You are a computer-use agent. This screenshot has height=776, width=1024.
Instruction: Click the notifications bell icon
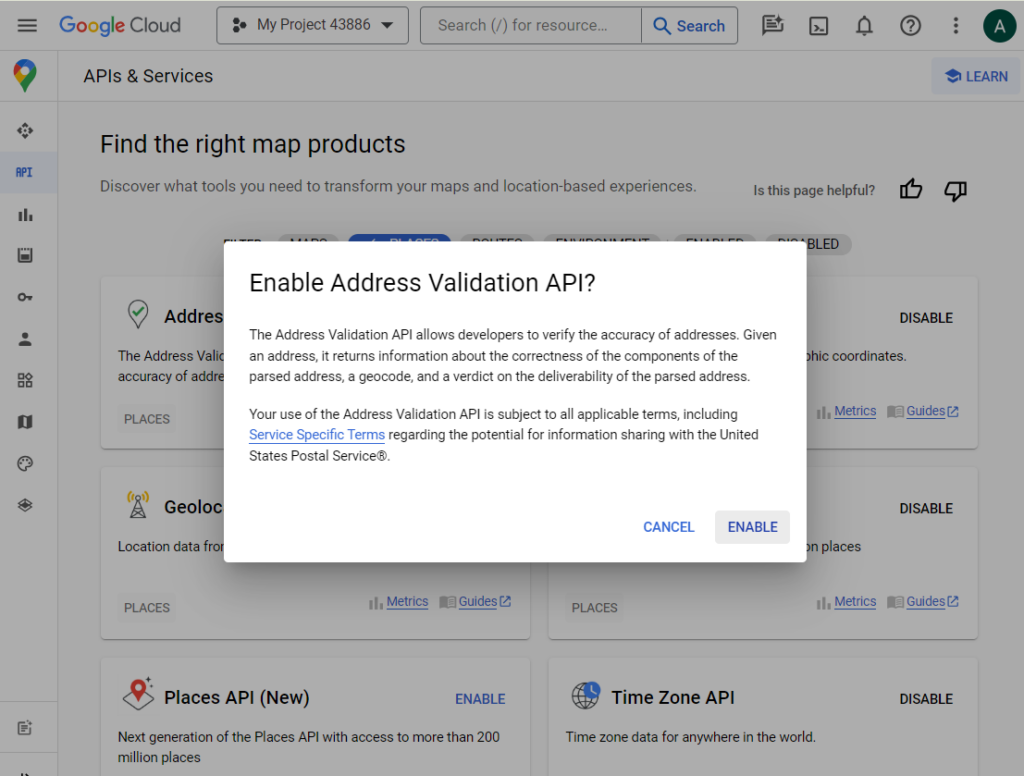pos(864,25)
